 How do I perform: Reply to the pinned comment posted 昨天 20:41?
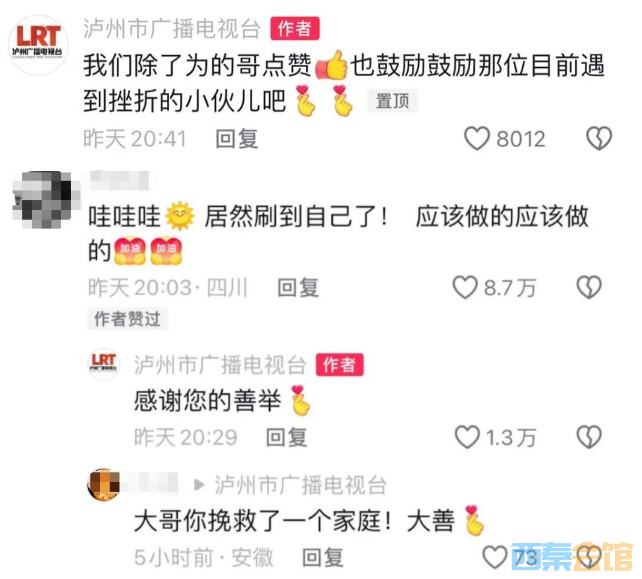[237, 138]
